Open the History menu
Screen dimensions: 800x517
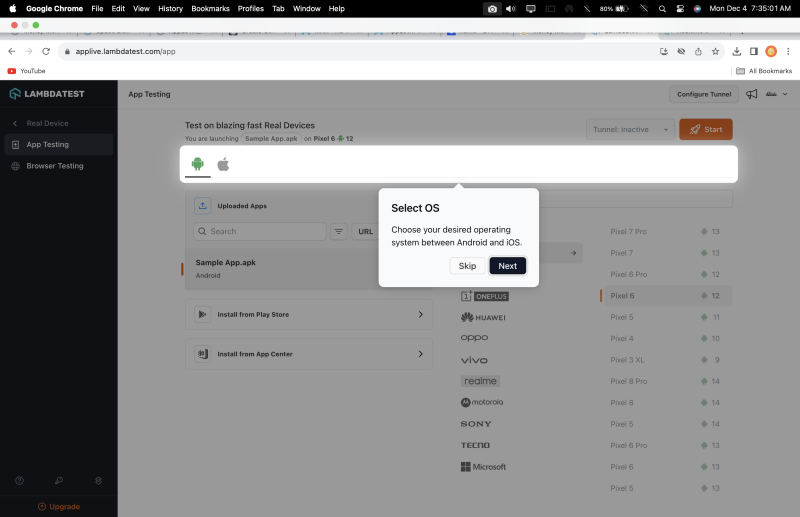point(170,9)
